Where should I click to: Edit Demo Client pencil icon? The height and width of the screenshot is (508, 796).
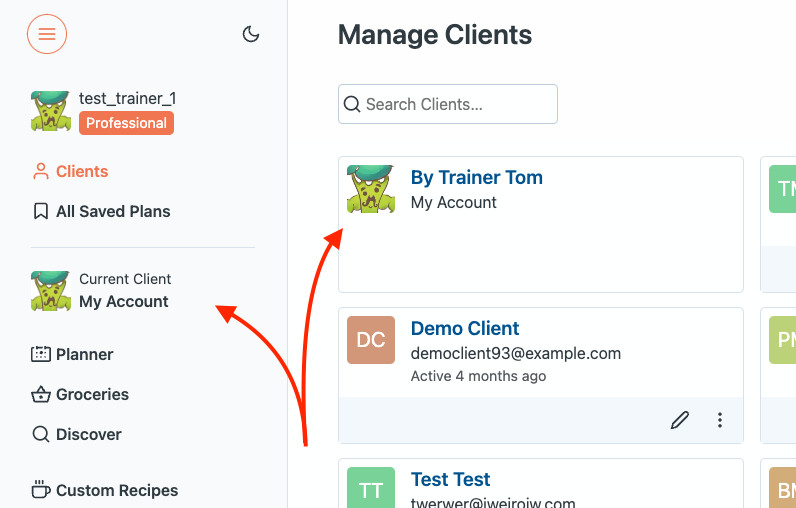(x=680, y=420)
